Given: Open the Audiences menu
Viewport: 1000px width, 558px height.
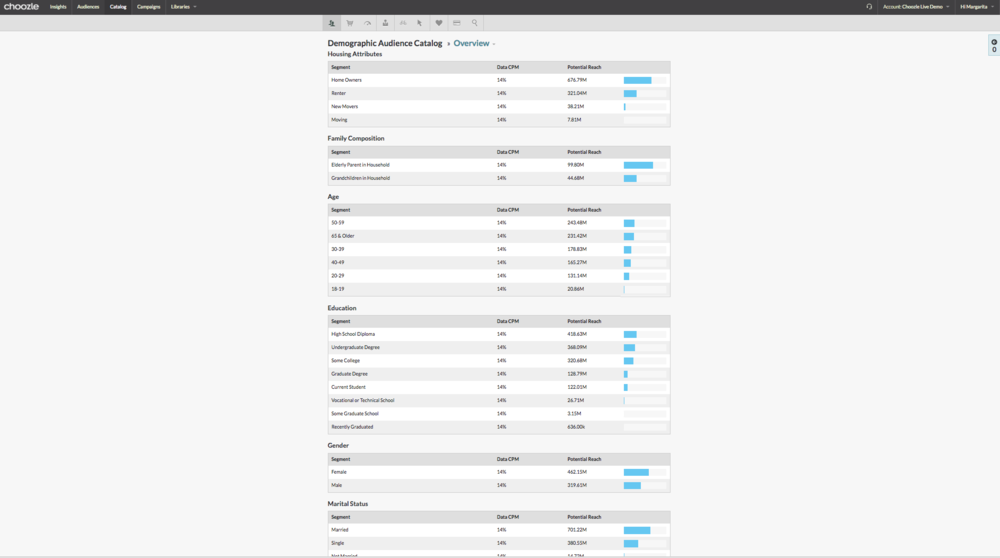Looking at the screenshot, I should [x=88, y=7].
